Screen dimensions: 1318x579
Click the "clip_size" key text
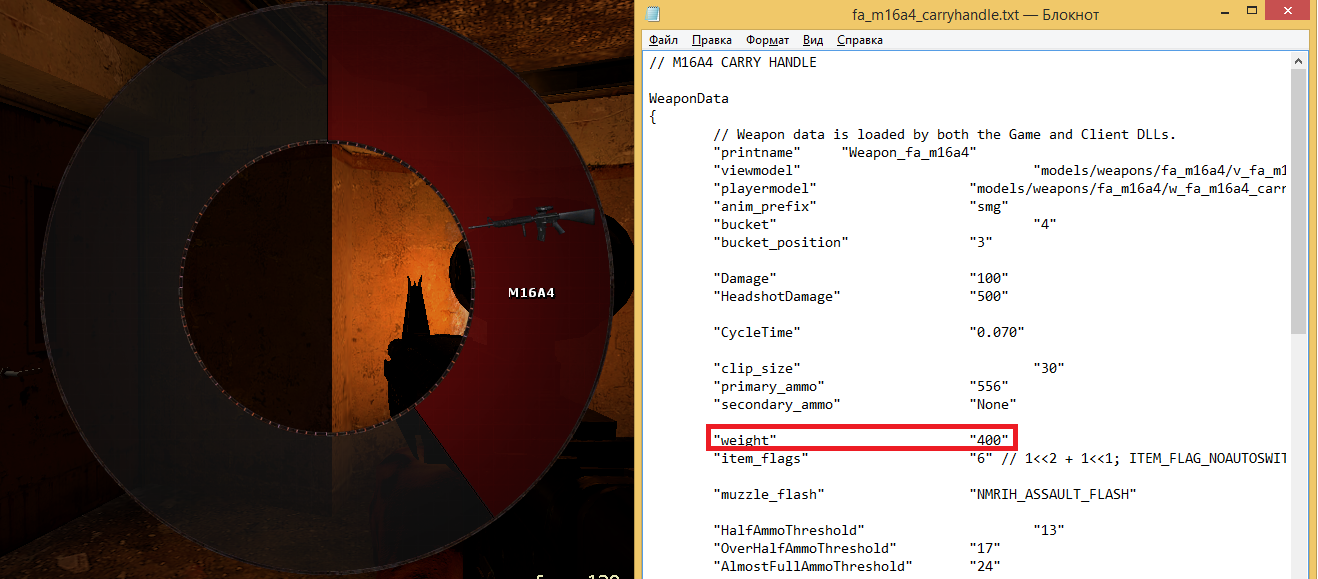pos(757,368)
